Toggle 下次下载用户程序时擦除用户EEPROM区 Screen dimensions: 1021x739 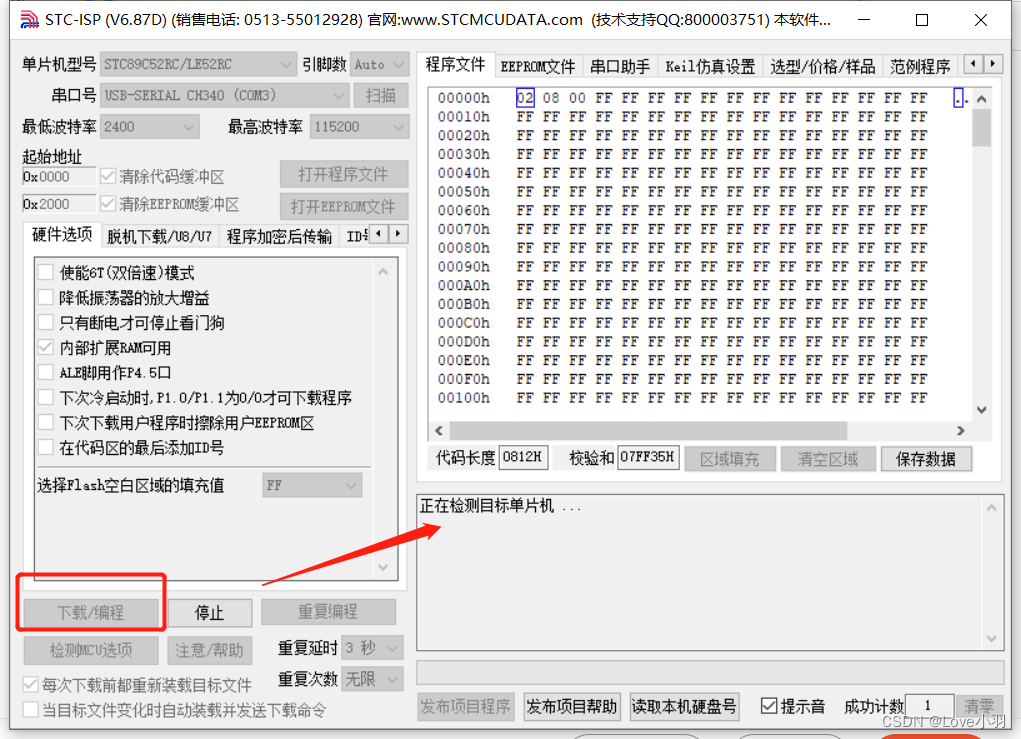coord(46,423)
